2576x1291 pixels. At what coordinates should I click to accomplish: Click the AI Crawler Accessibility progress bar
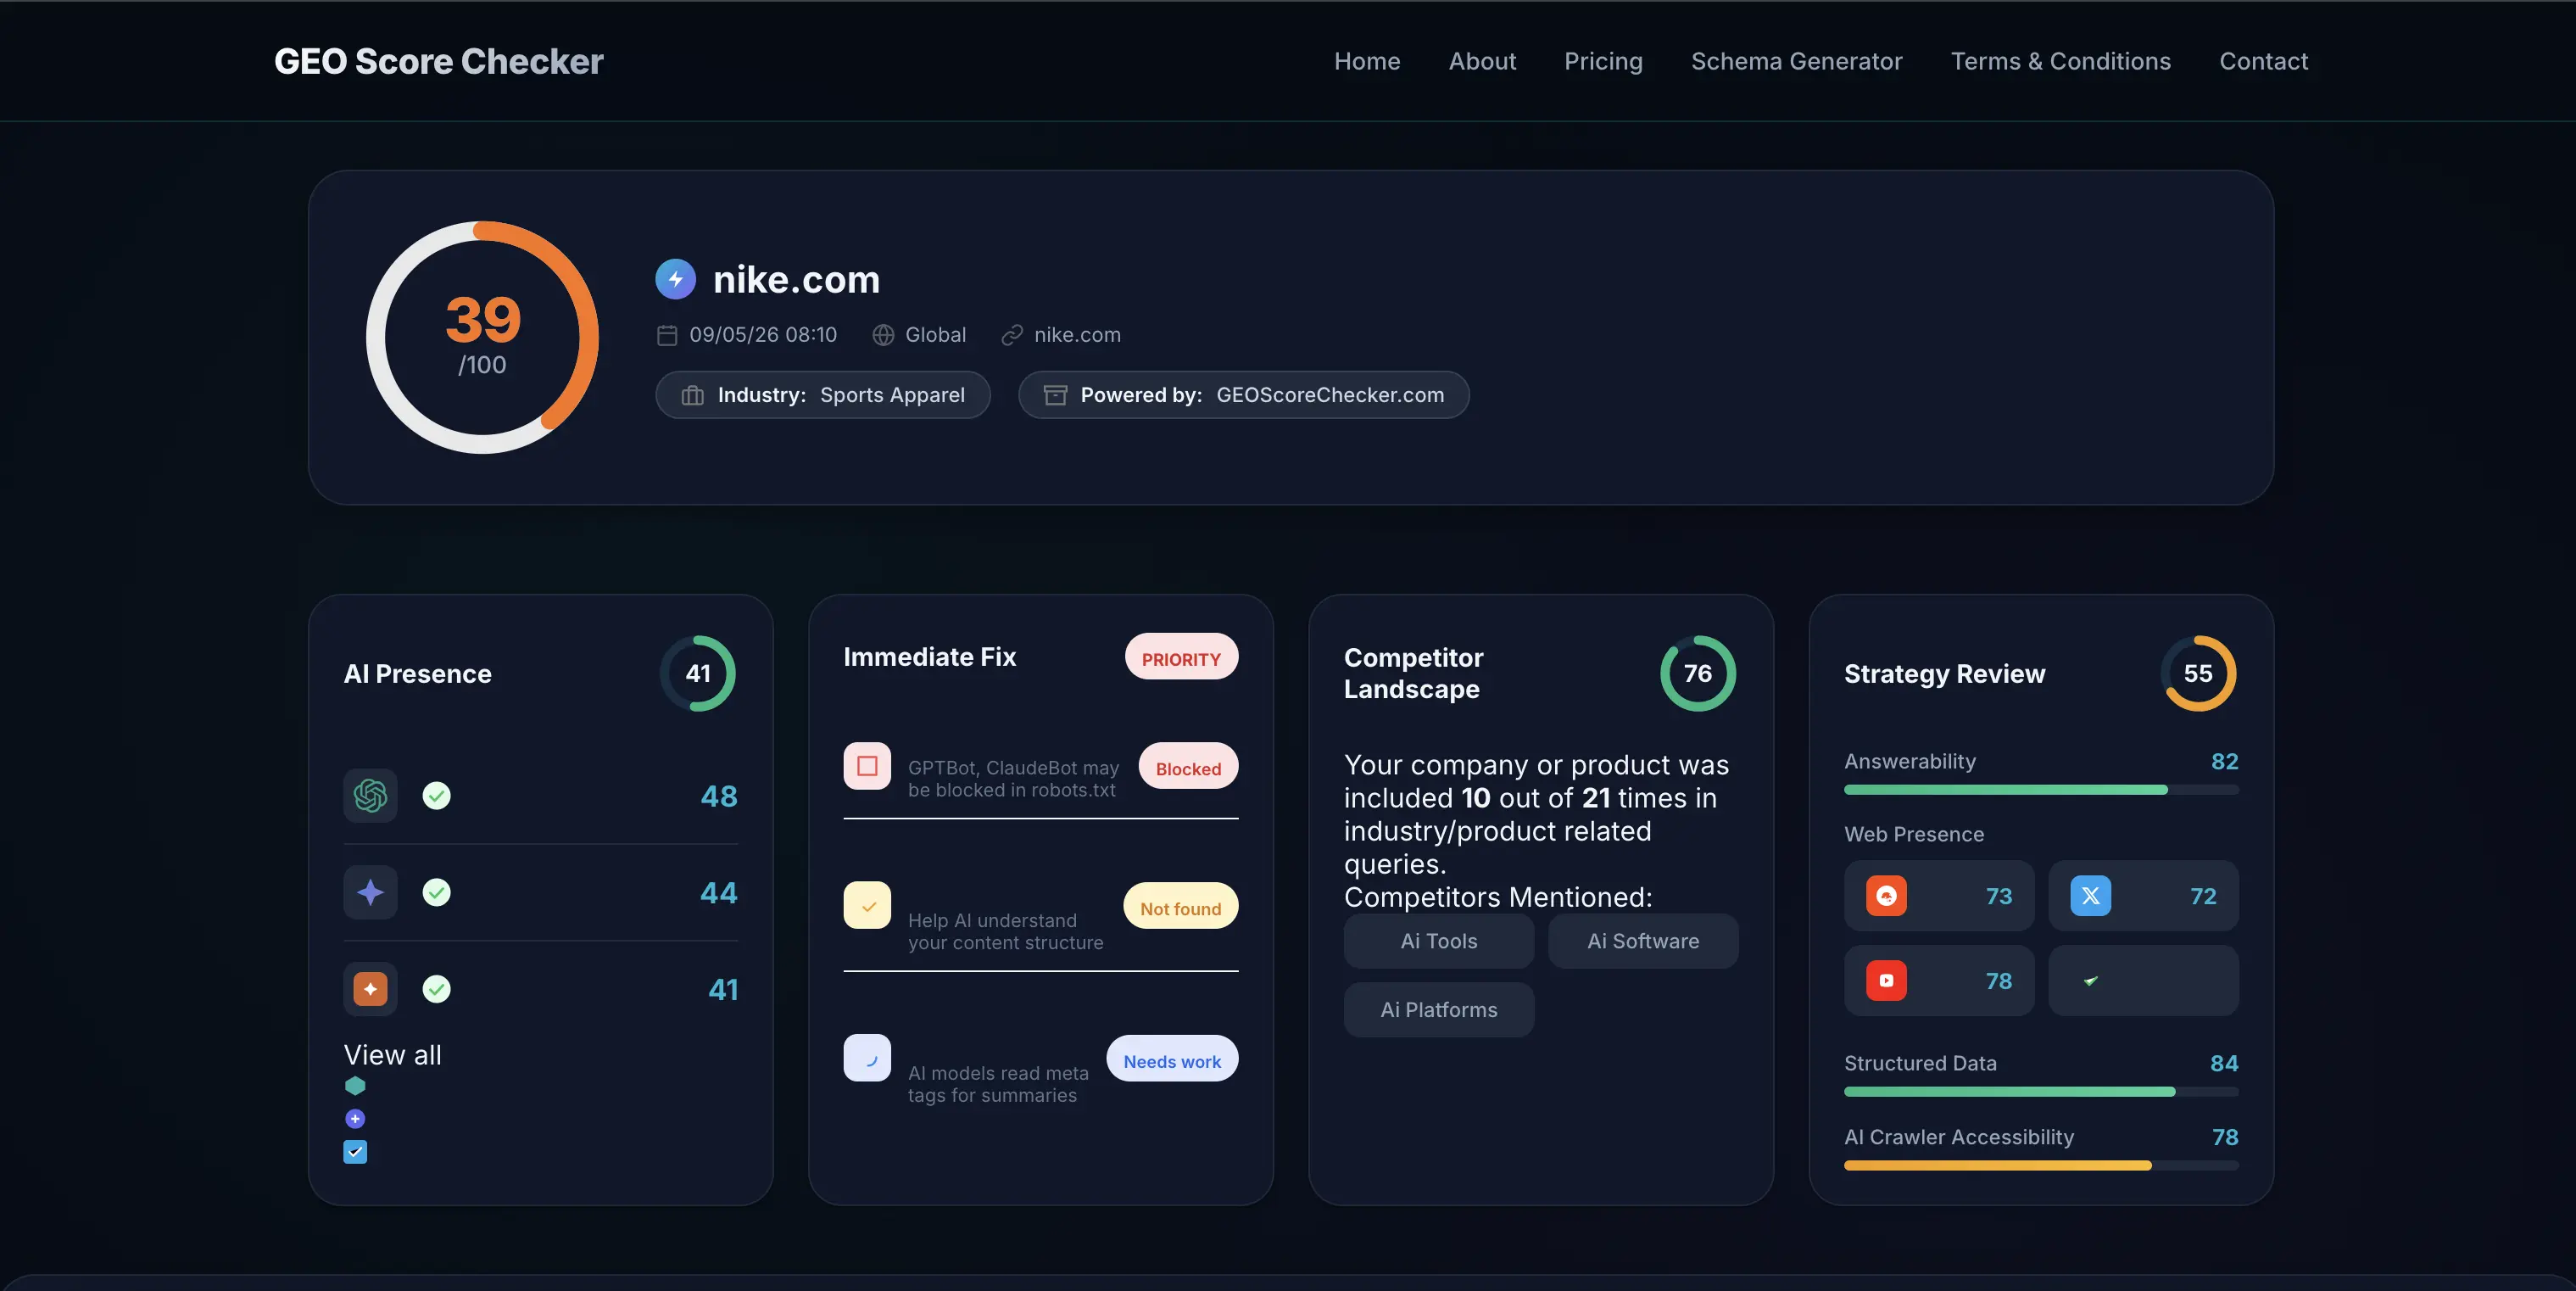click(x=2040, y=1166)
